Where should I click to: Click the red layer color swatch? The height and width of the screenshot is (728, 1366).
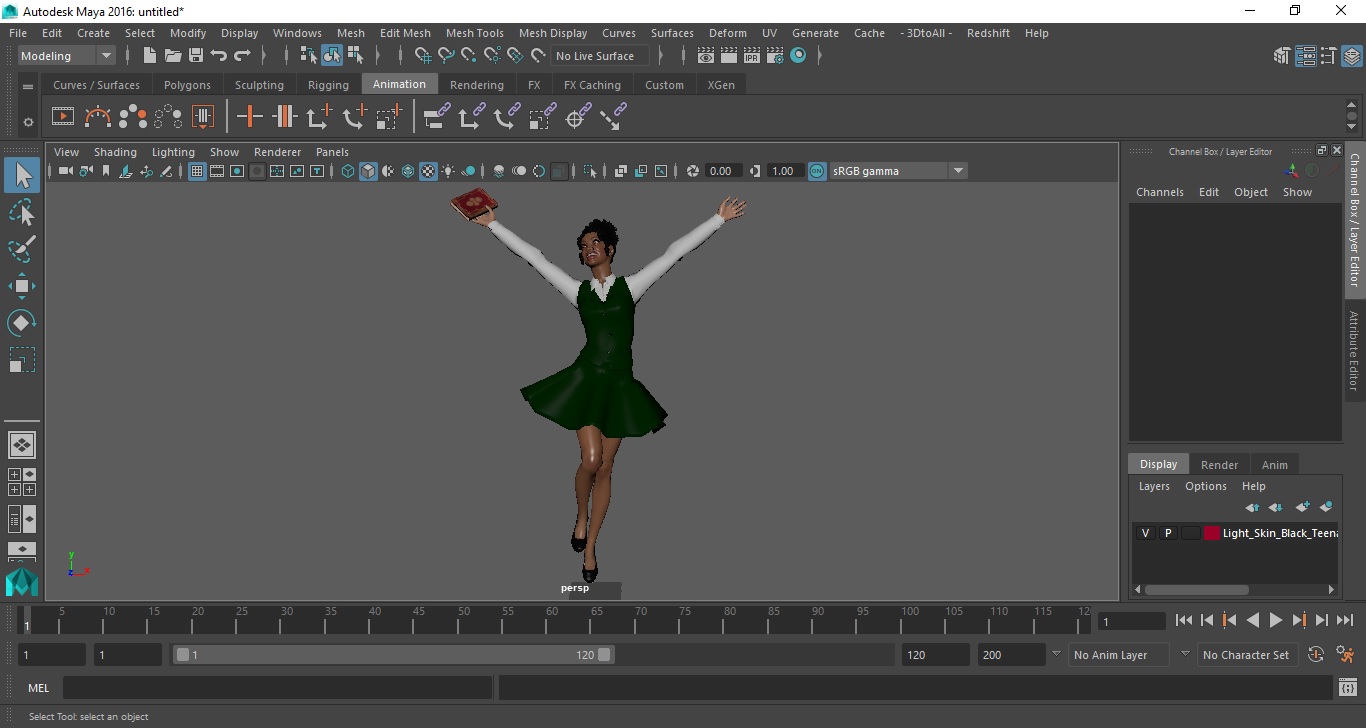tap(1212, 533)
